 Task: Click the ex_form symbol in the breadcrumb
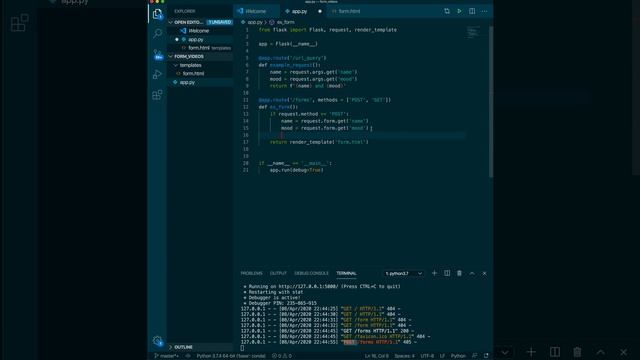click(285, 22)
